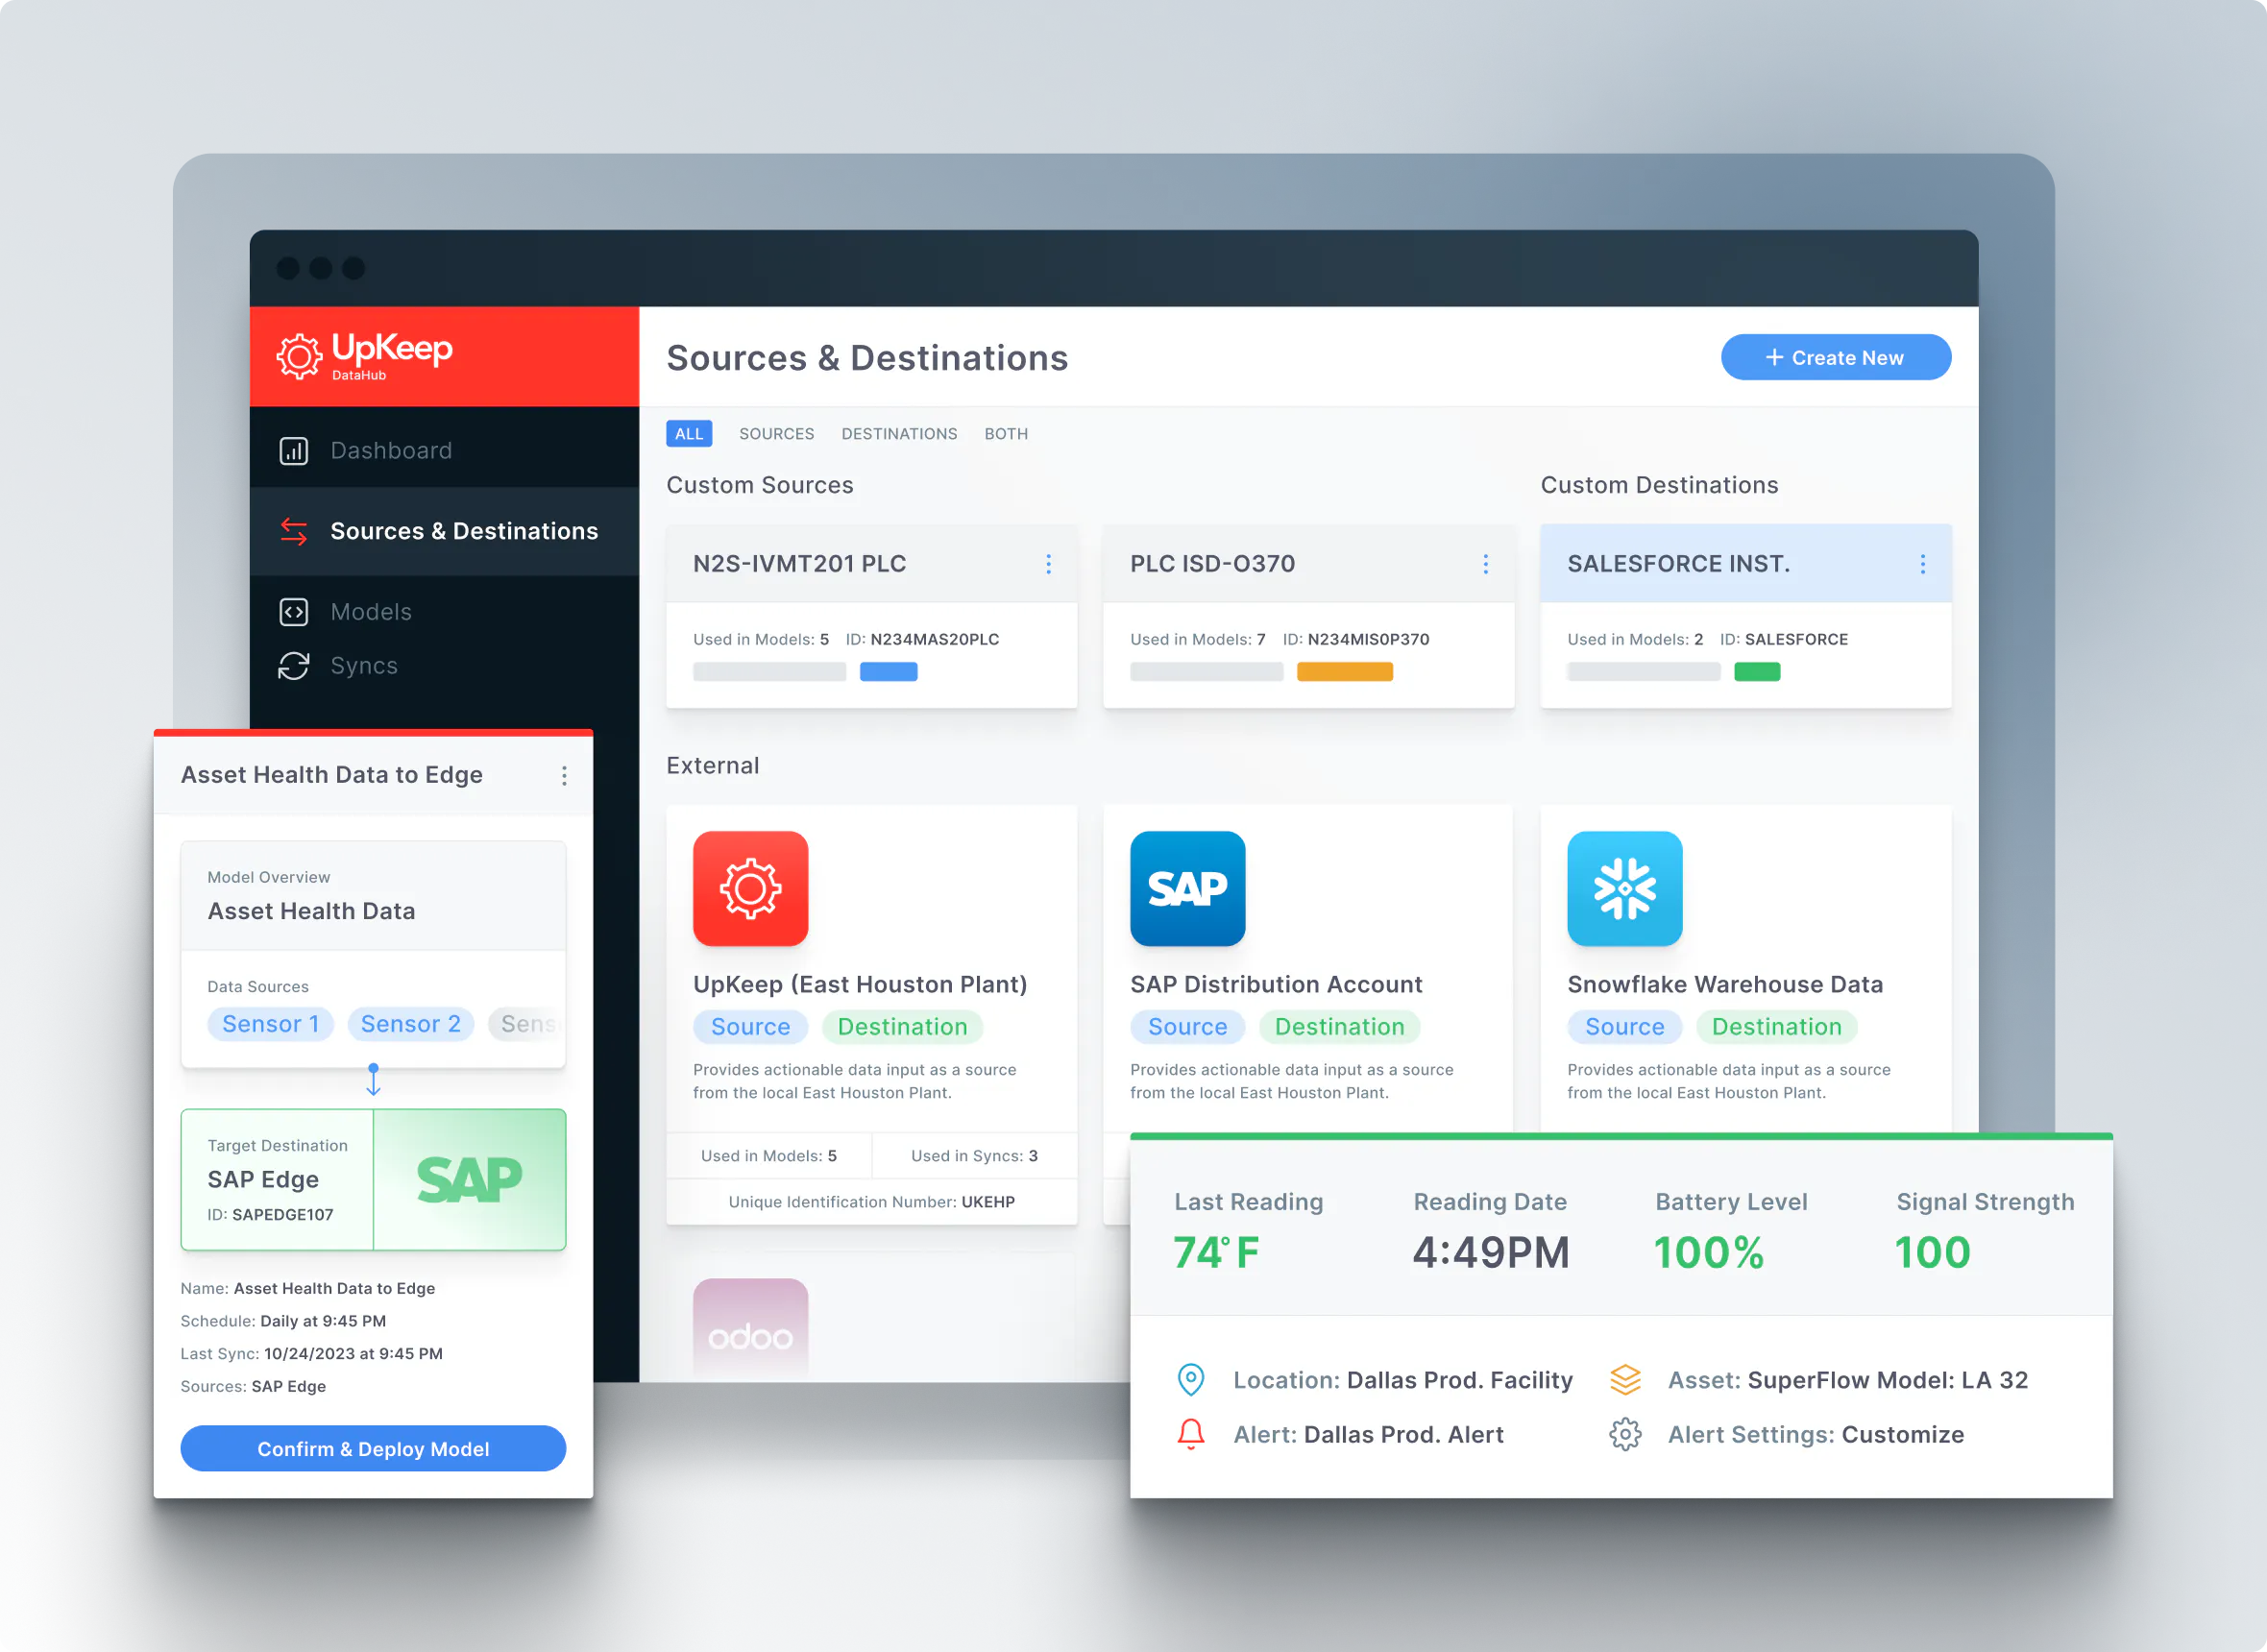This screenshot has width=2267, height=1652.
Task: Click the PLC ISD-O370 card title
Action: [1212, 563]
